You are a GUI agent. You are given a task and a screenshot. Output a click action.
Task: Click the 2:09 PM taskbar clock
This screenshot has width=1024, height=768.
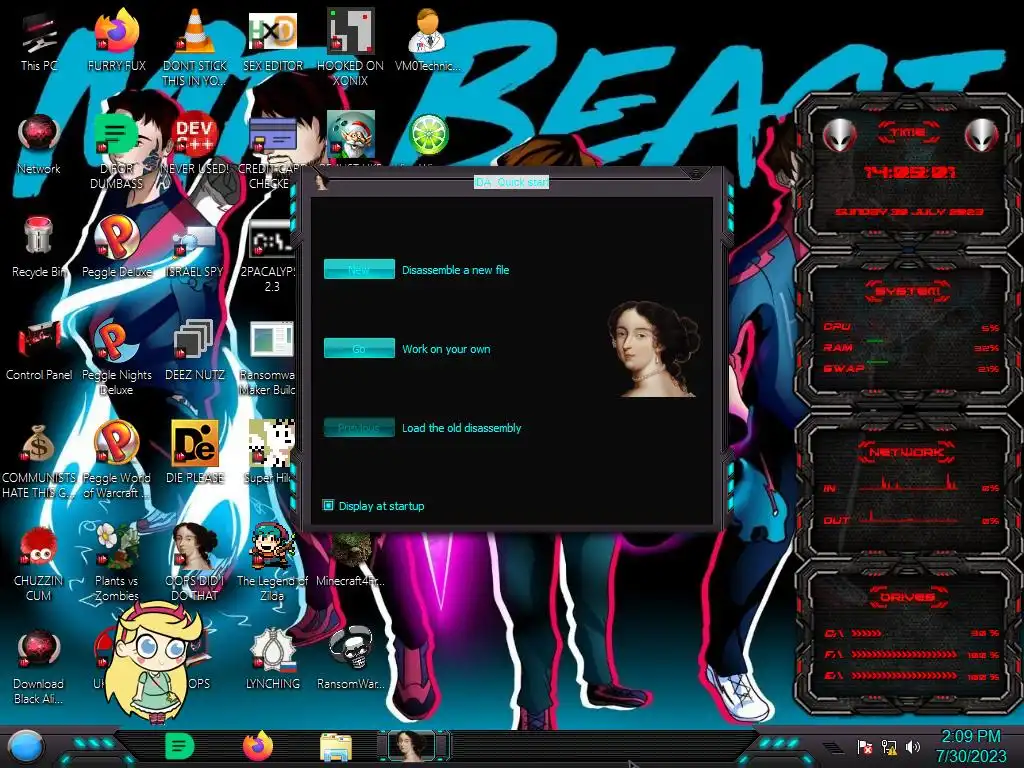[971, 746]
